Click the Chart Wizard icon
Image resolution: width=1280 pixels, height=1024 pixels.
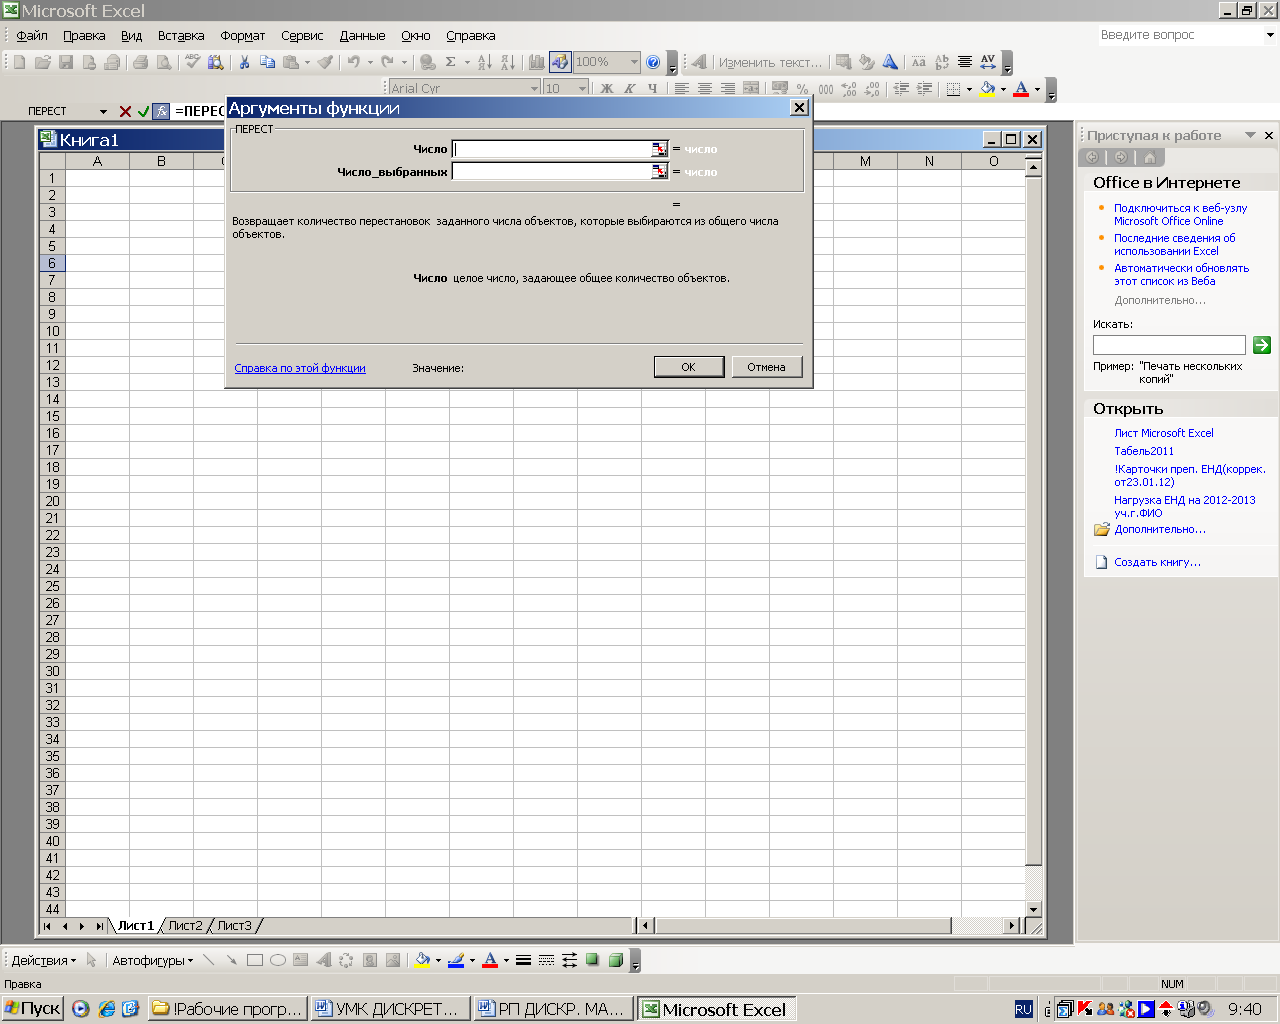(x=537, y=62)
